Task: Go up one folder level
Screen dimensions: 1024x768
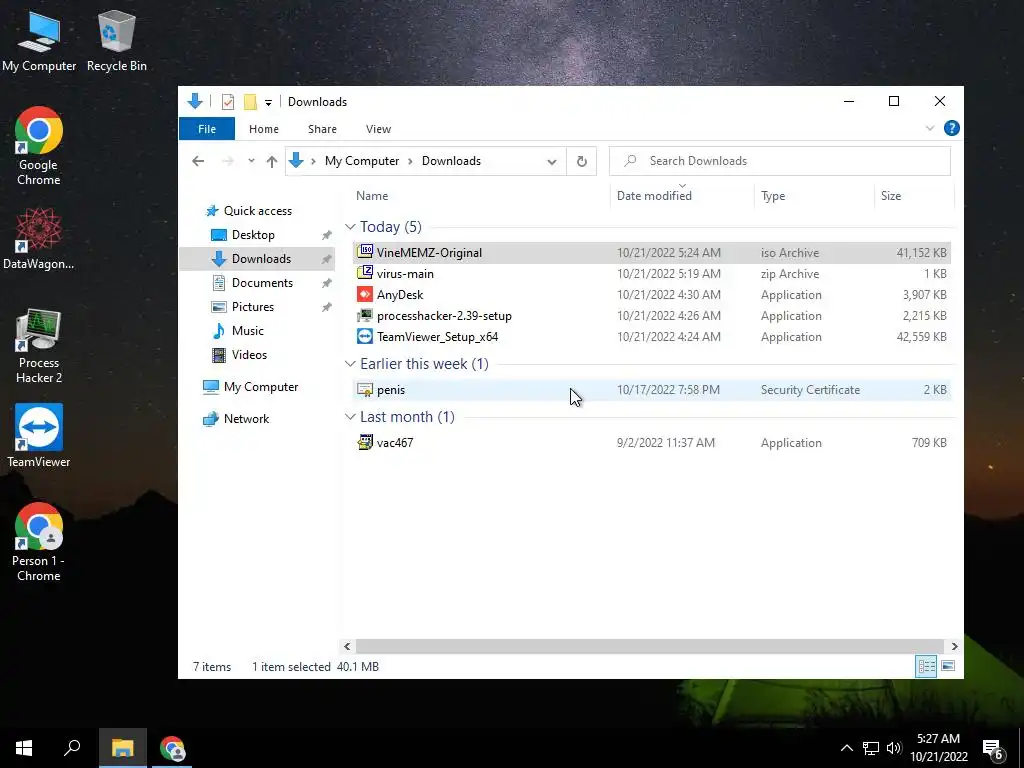Action: (272, 161)
